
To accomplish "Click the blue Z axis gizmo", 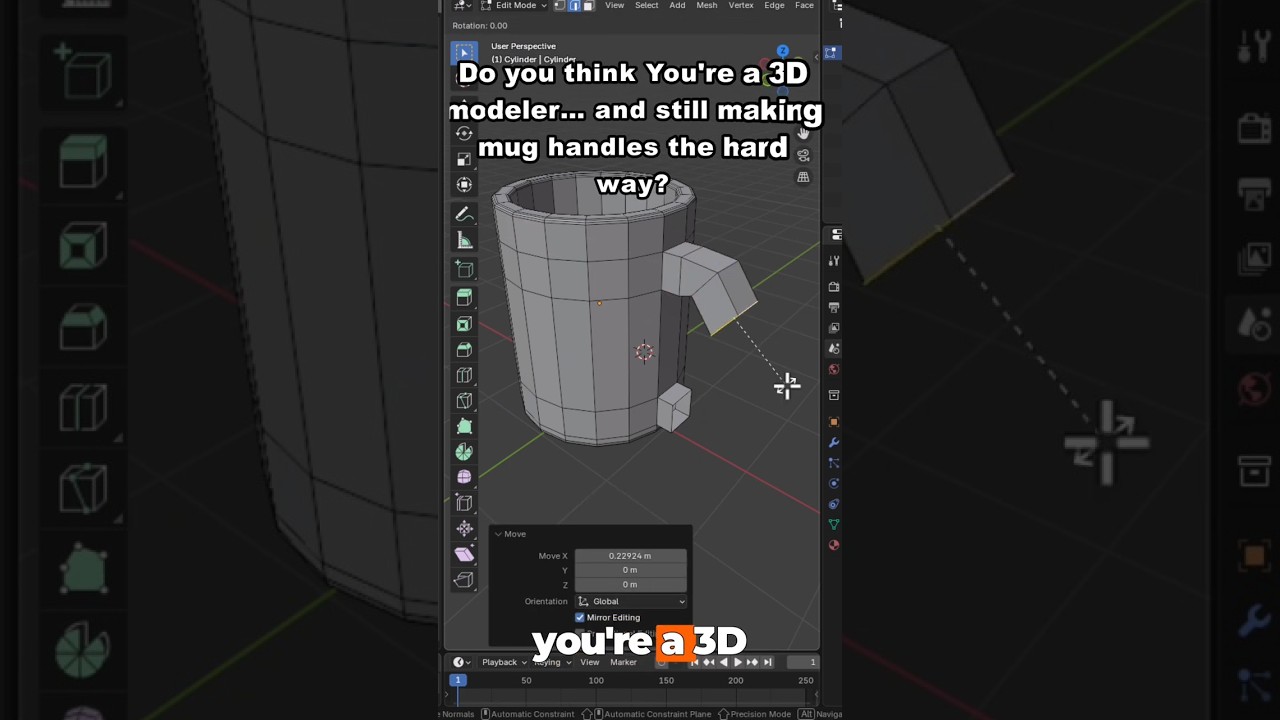I will (783, 52).
